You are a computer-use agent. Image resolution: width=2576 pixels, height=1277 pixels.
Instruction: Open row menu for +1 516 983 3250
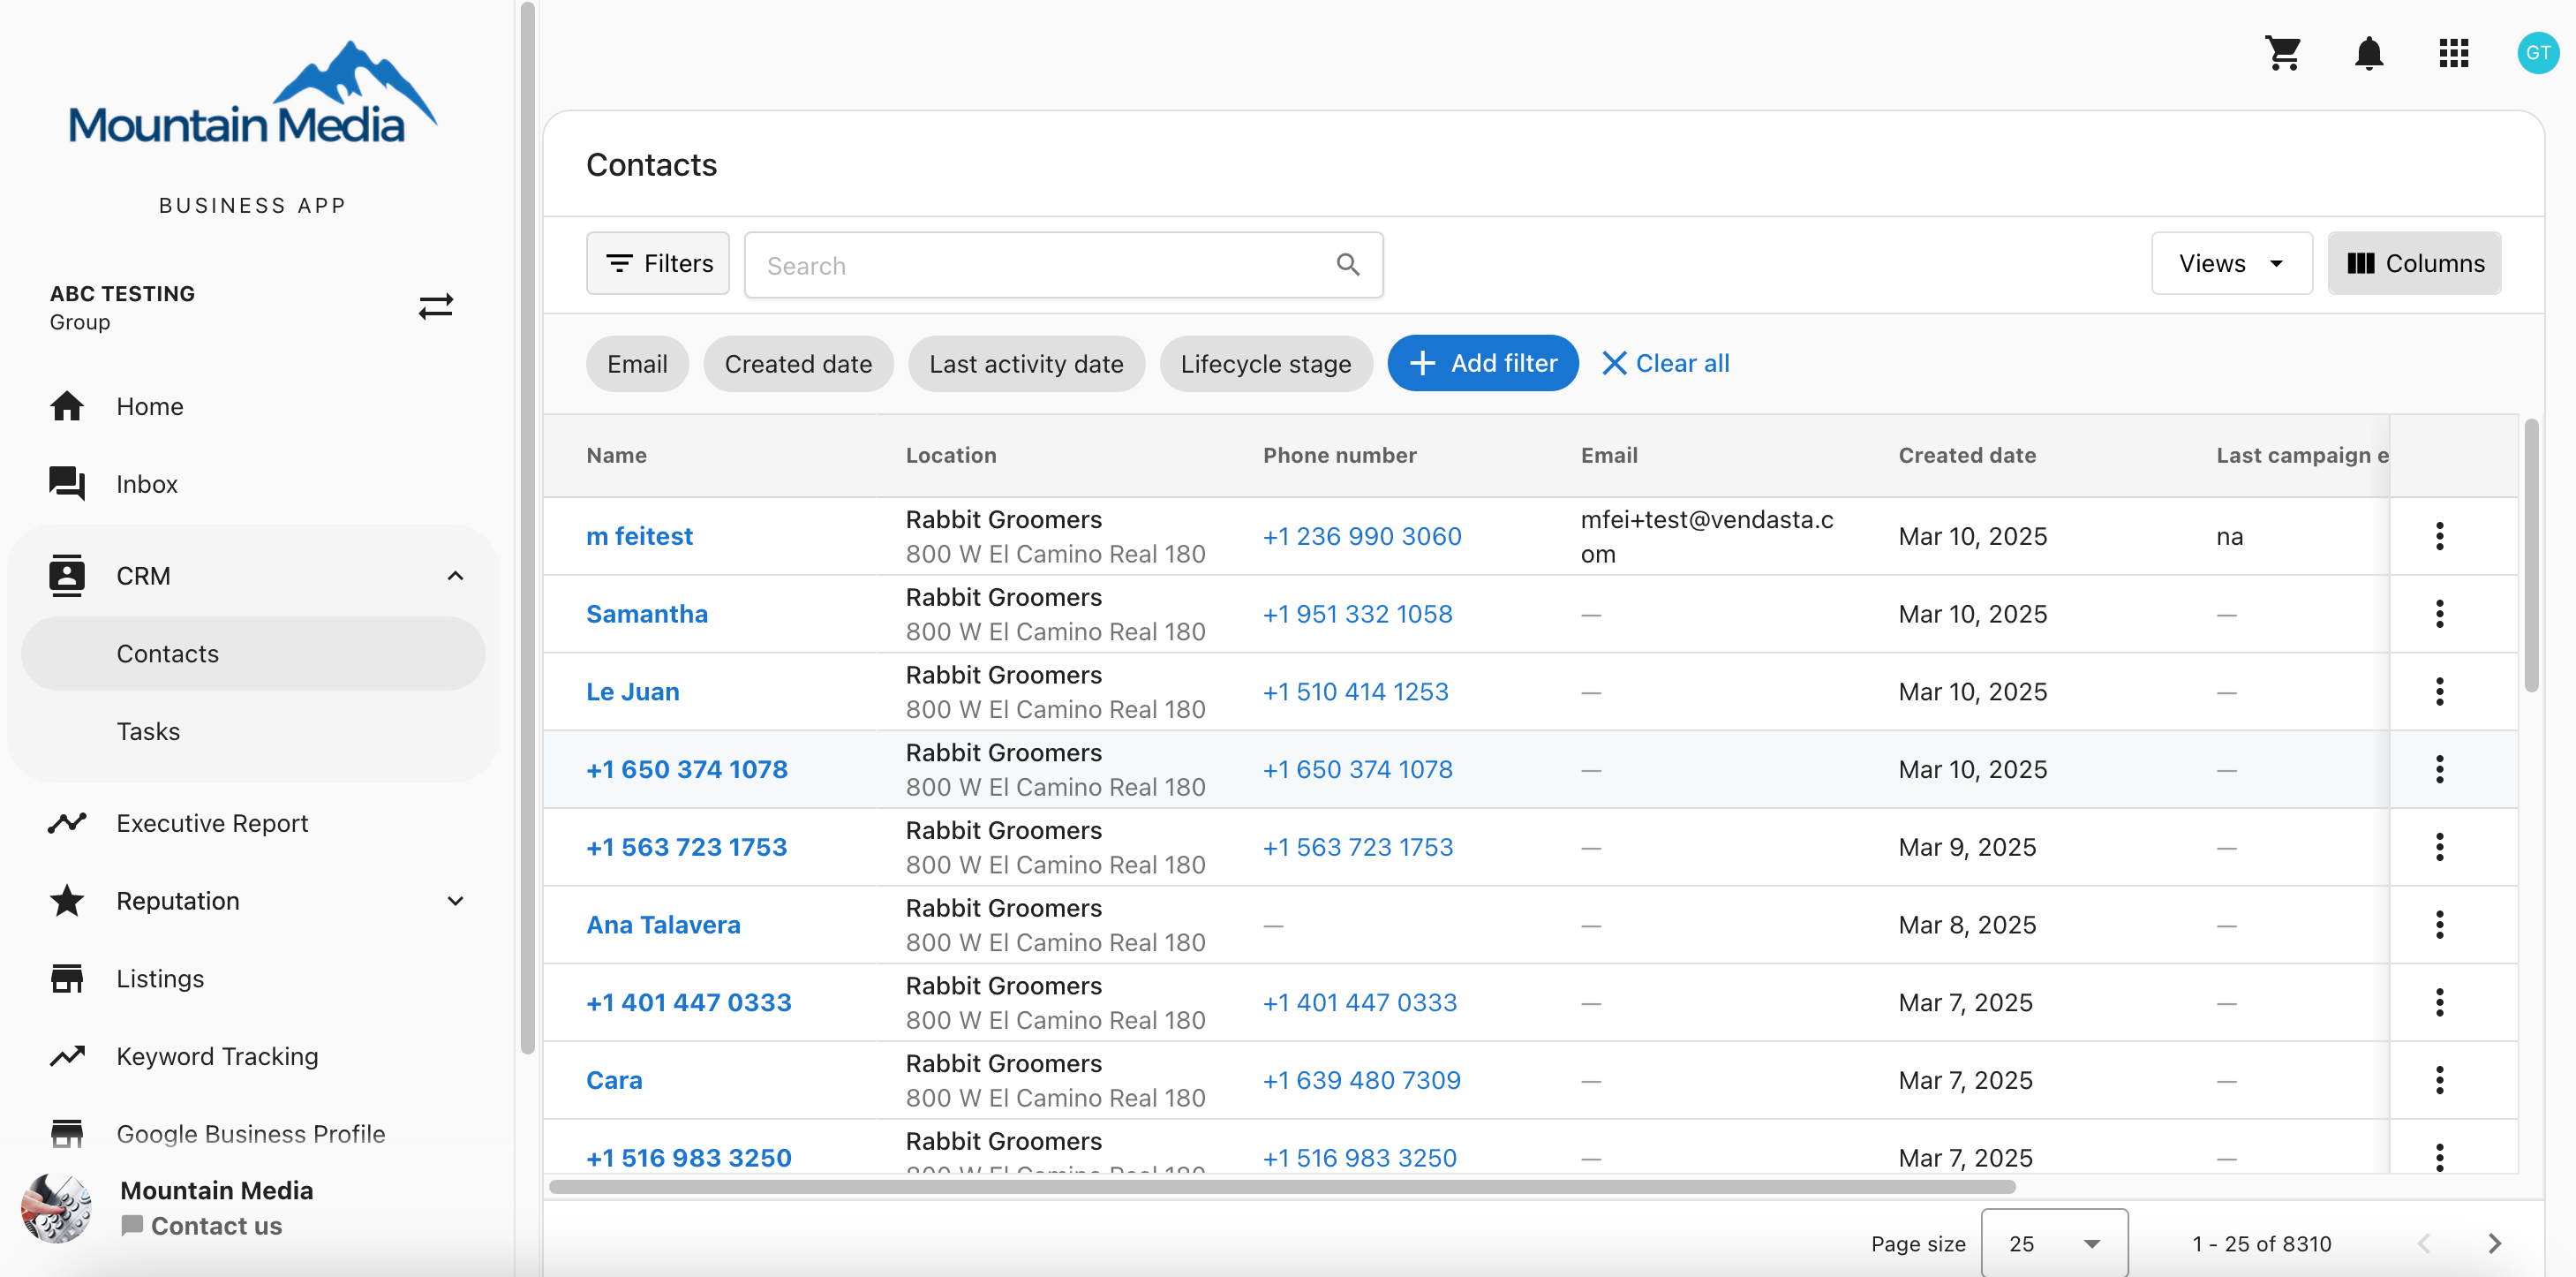tap(2439, 1157)
